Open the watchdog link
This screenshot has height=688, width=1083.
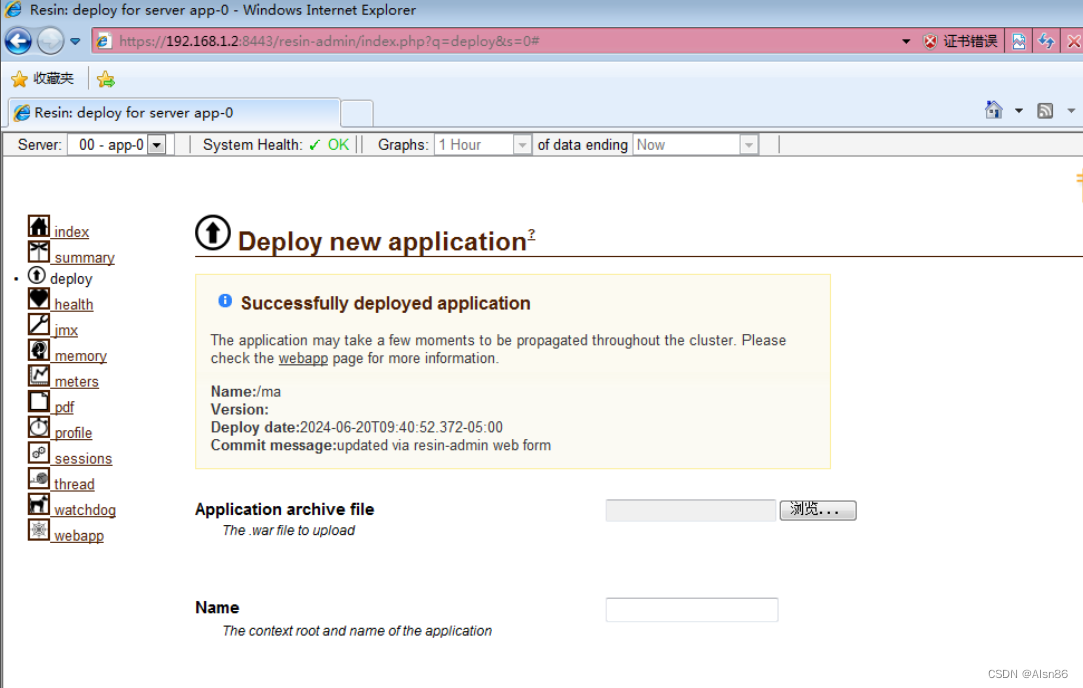[x=84, y=510]
